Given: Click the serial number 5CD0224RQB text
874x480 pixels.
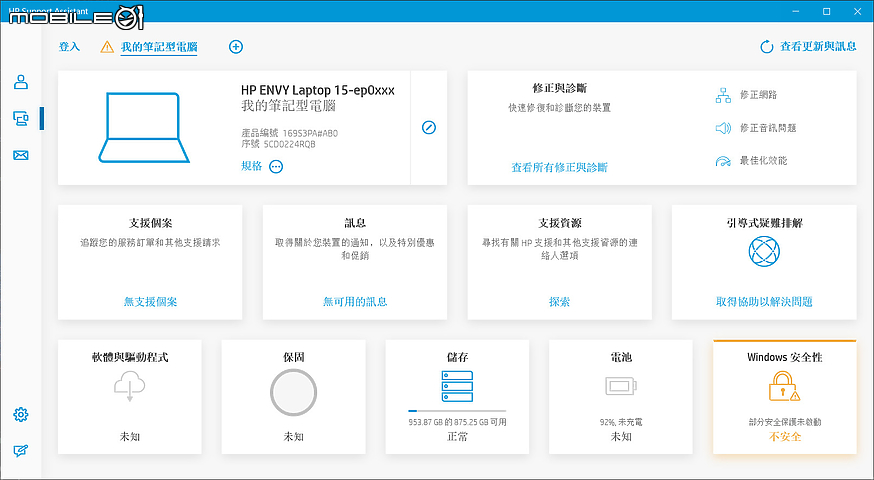Looking at the screenshot, I should coord(289,144).
